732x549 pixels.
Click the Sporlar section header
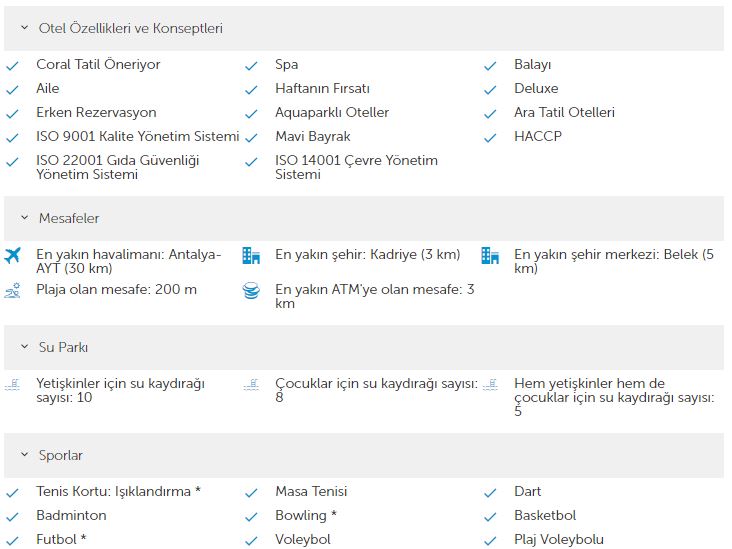[x=364, y=455]
